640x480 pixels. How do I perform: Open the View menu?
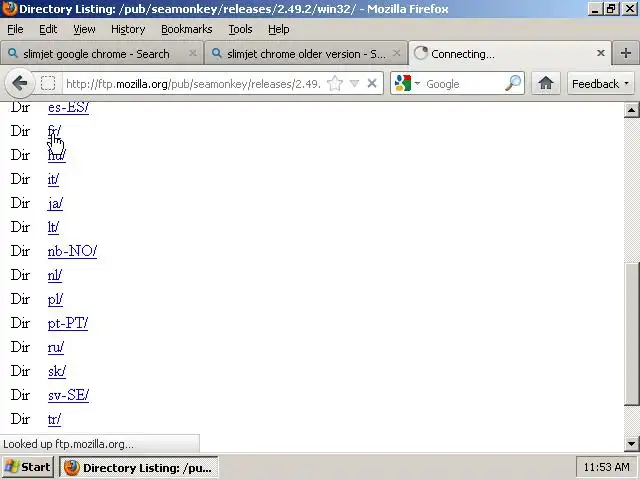[x=84, y=29]
